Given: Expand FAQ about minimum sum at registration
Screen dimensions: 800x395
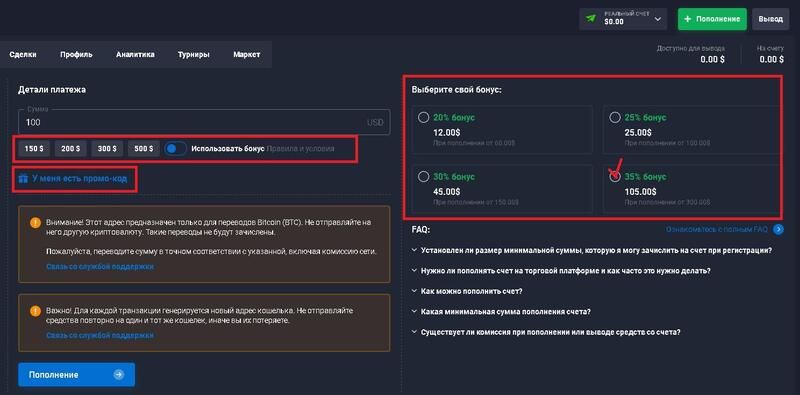Looking at the screenshot, I should tap(592, 251).
